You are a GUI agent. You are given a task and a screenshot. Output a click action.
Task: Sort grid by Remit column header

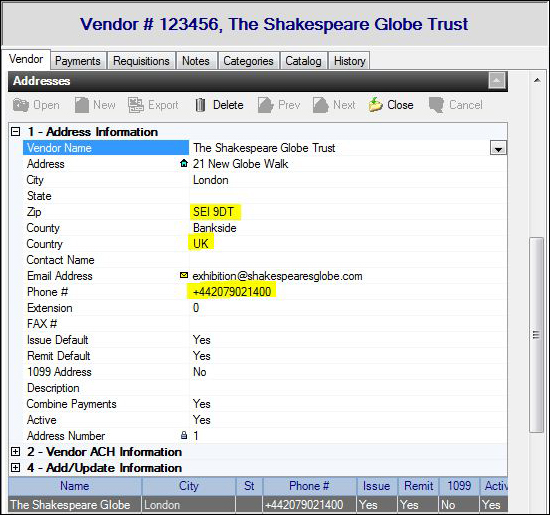418,486
